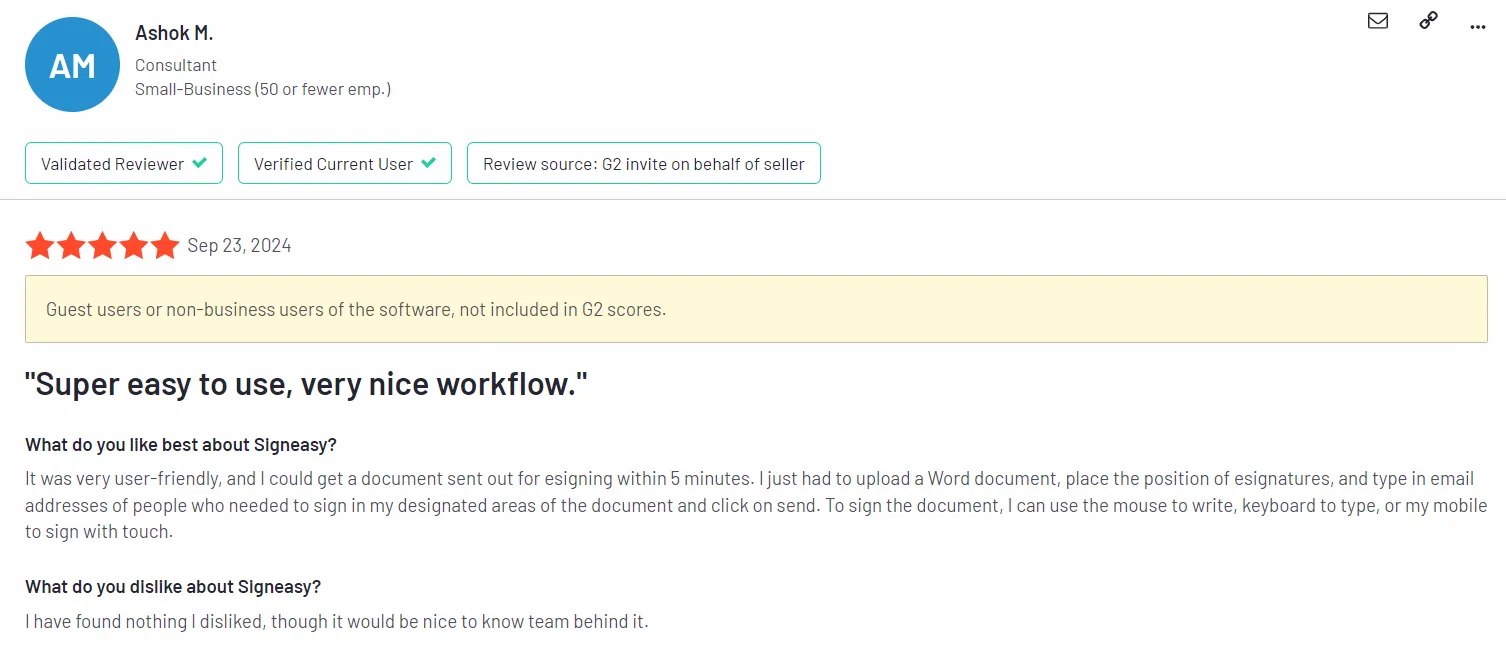This screenshot has width=1506, height=646.
Task: Open the three-dots more options menu
Action: click(1478, 27)
